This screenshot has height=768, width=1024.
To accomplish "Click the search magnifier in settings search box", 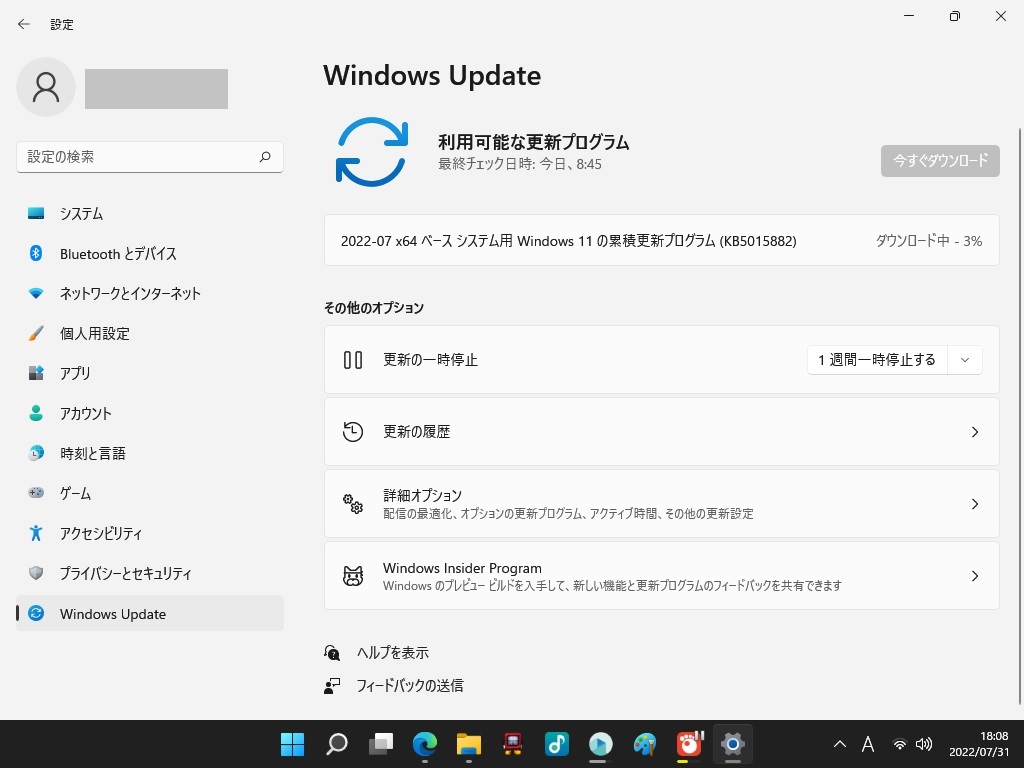I will (265, 157).
